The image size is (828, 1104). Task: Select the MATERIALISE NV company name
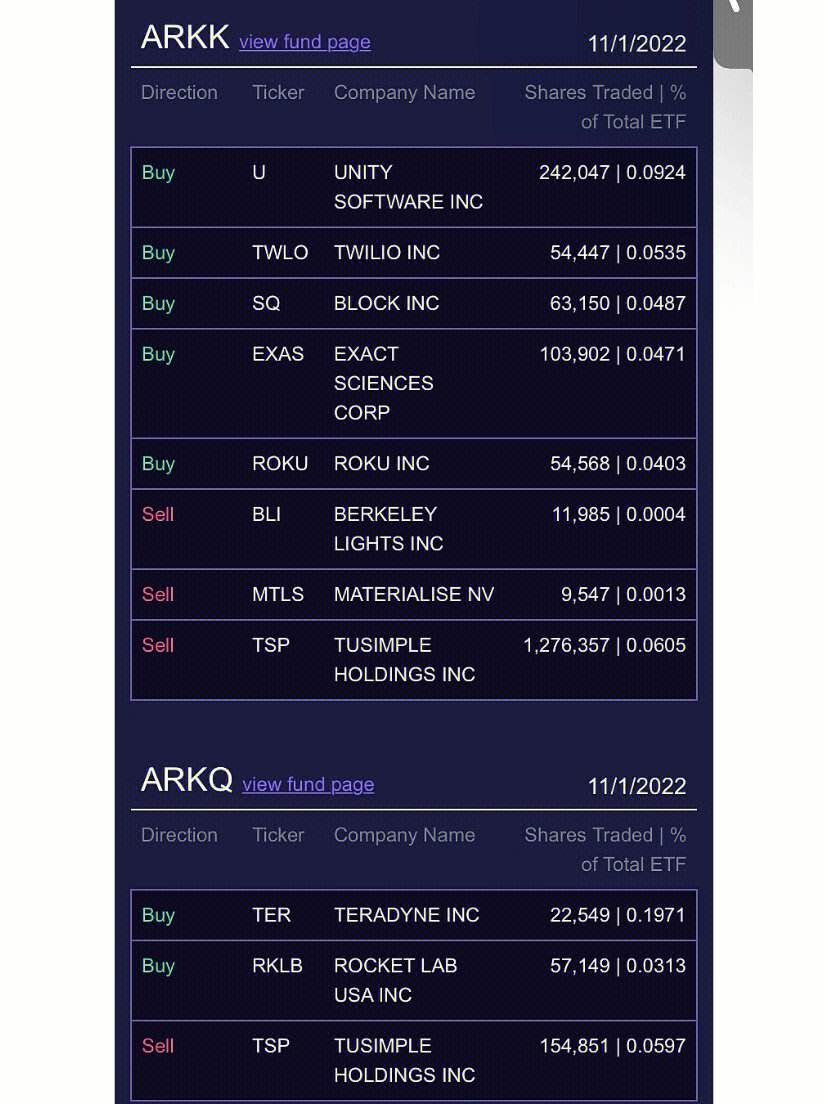point(414,594)
